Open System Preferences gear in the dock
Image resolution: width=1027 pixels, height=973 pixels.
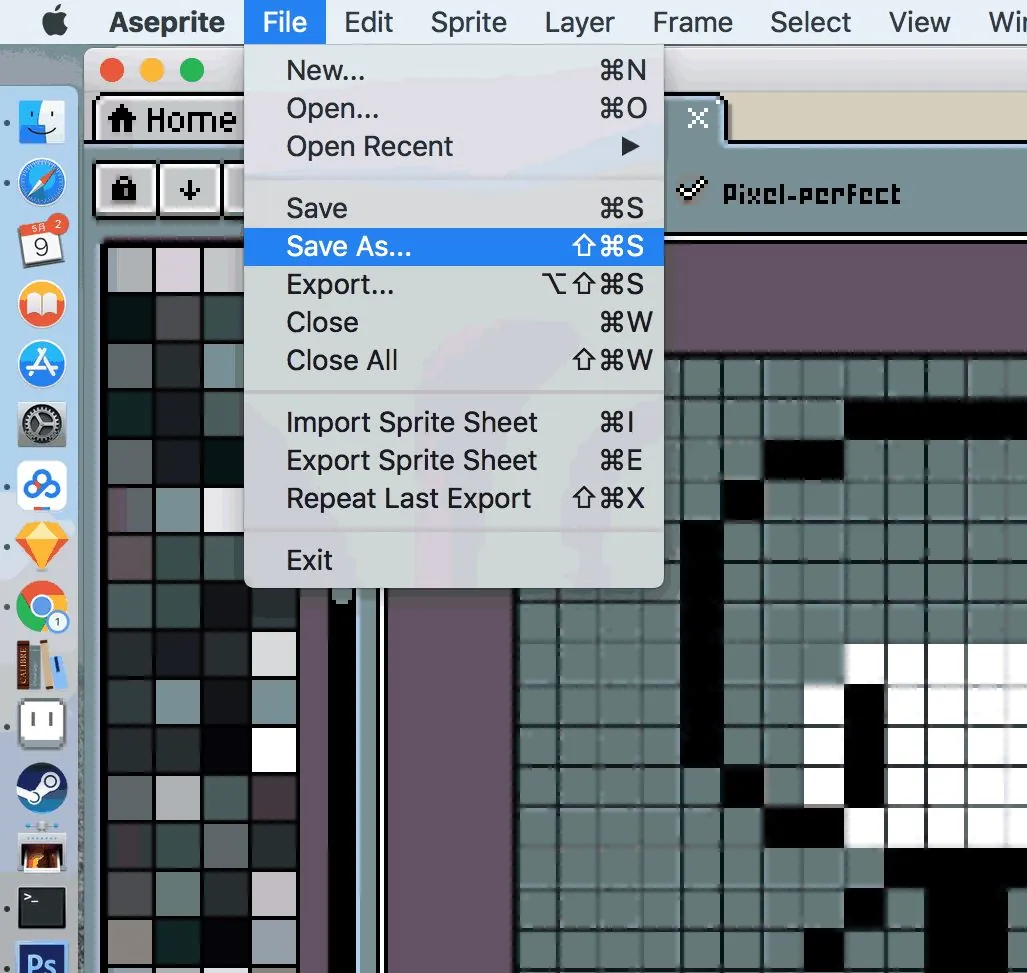click(41, 424)
